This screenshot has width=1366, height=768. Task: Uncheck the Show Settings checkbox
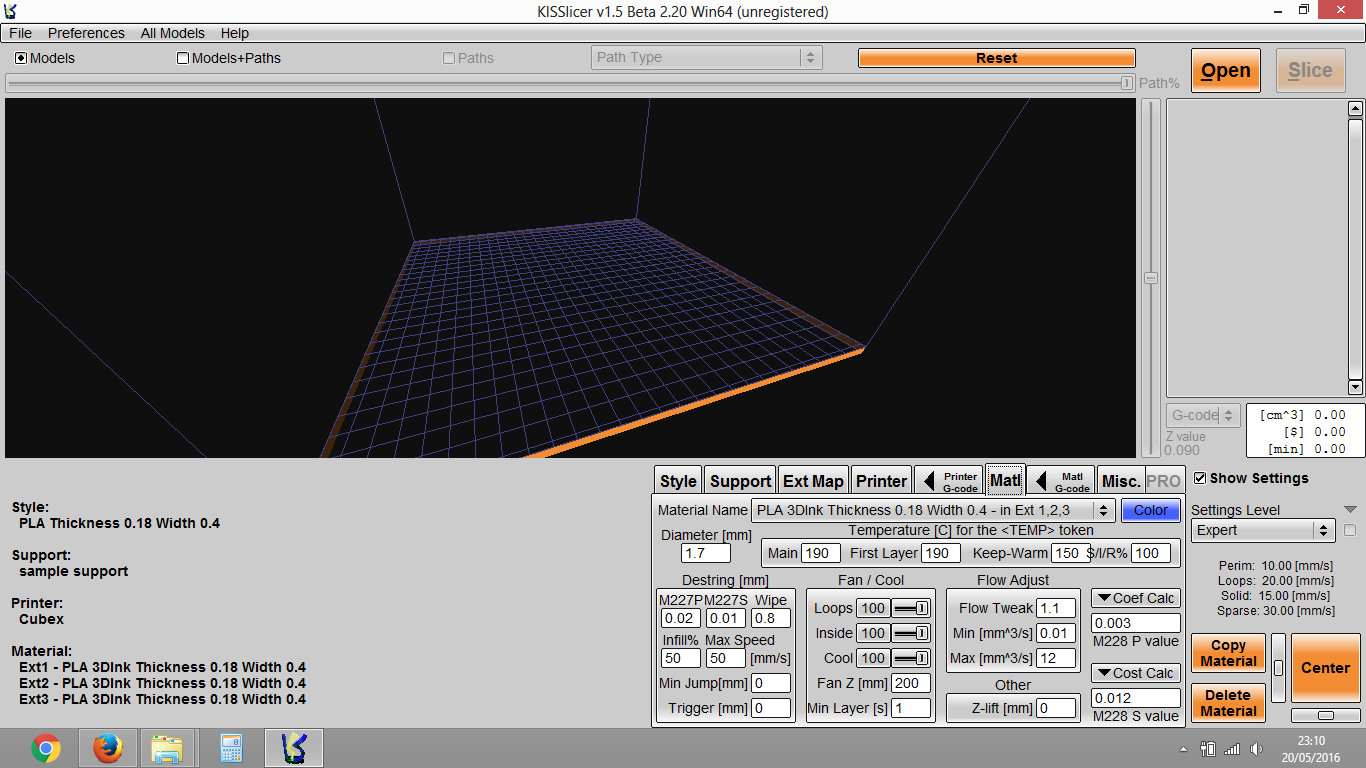[1200, 478]
